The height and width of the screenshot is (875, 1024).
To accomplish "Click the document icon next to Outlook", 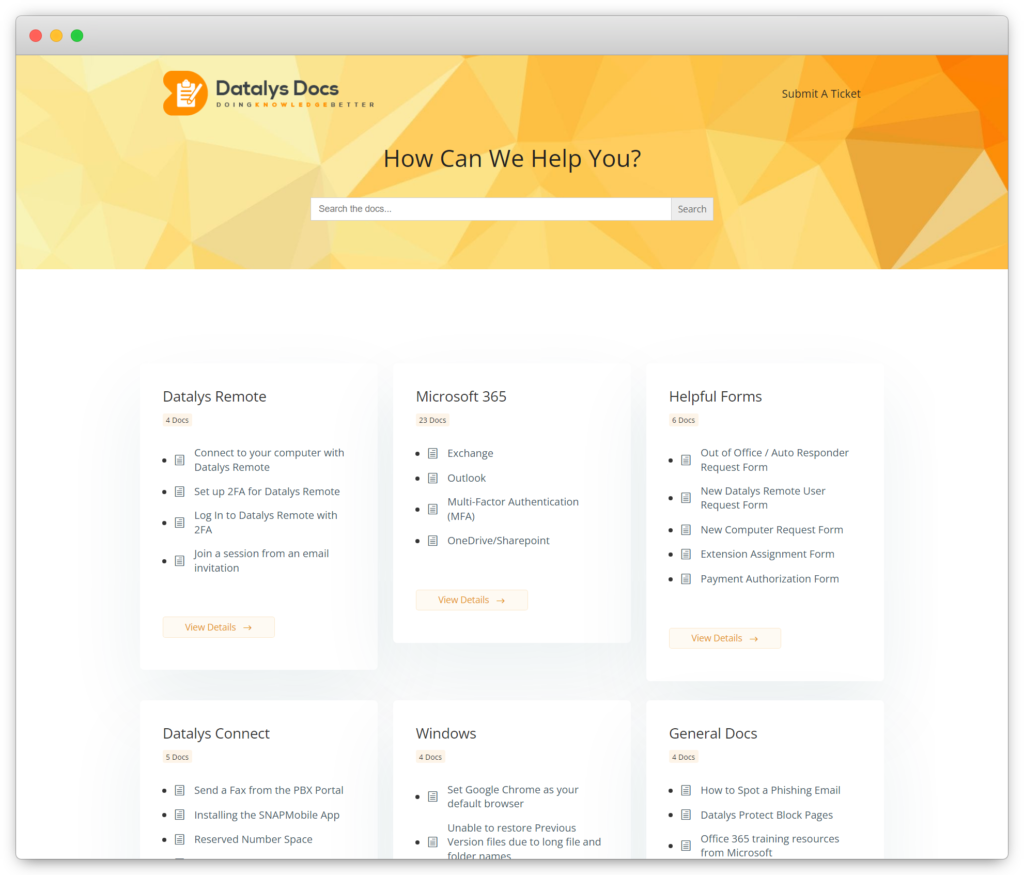I will [433, 478].
